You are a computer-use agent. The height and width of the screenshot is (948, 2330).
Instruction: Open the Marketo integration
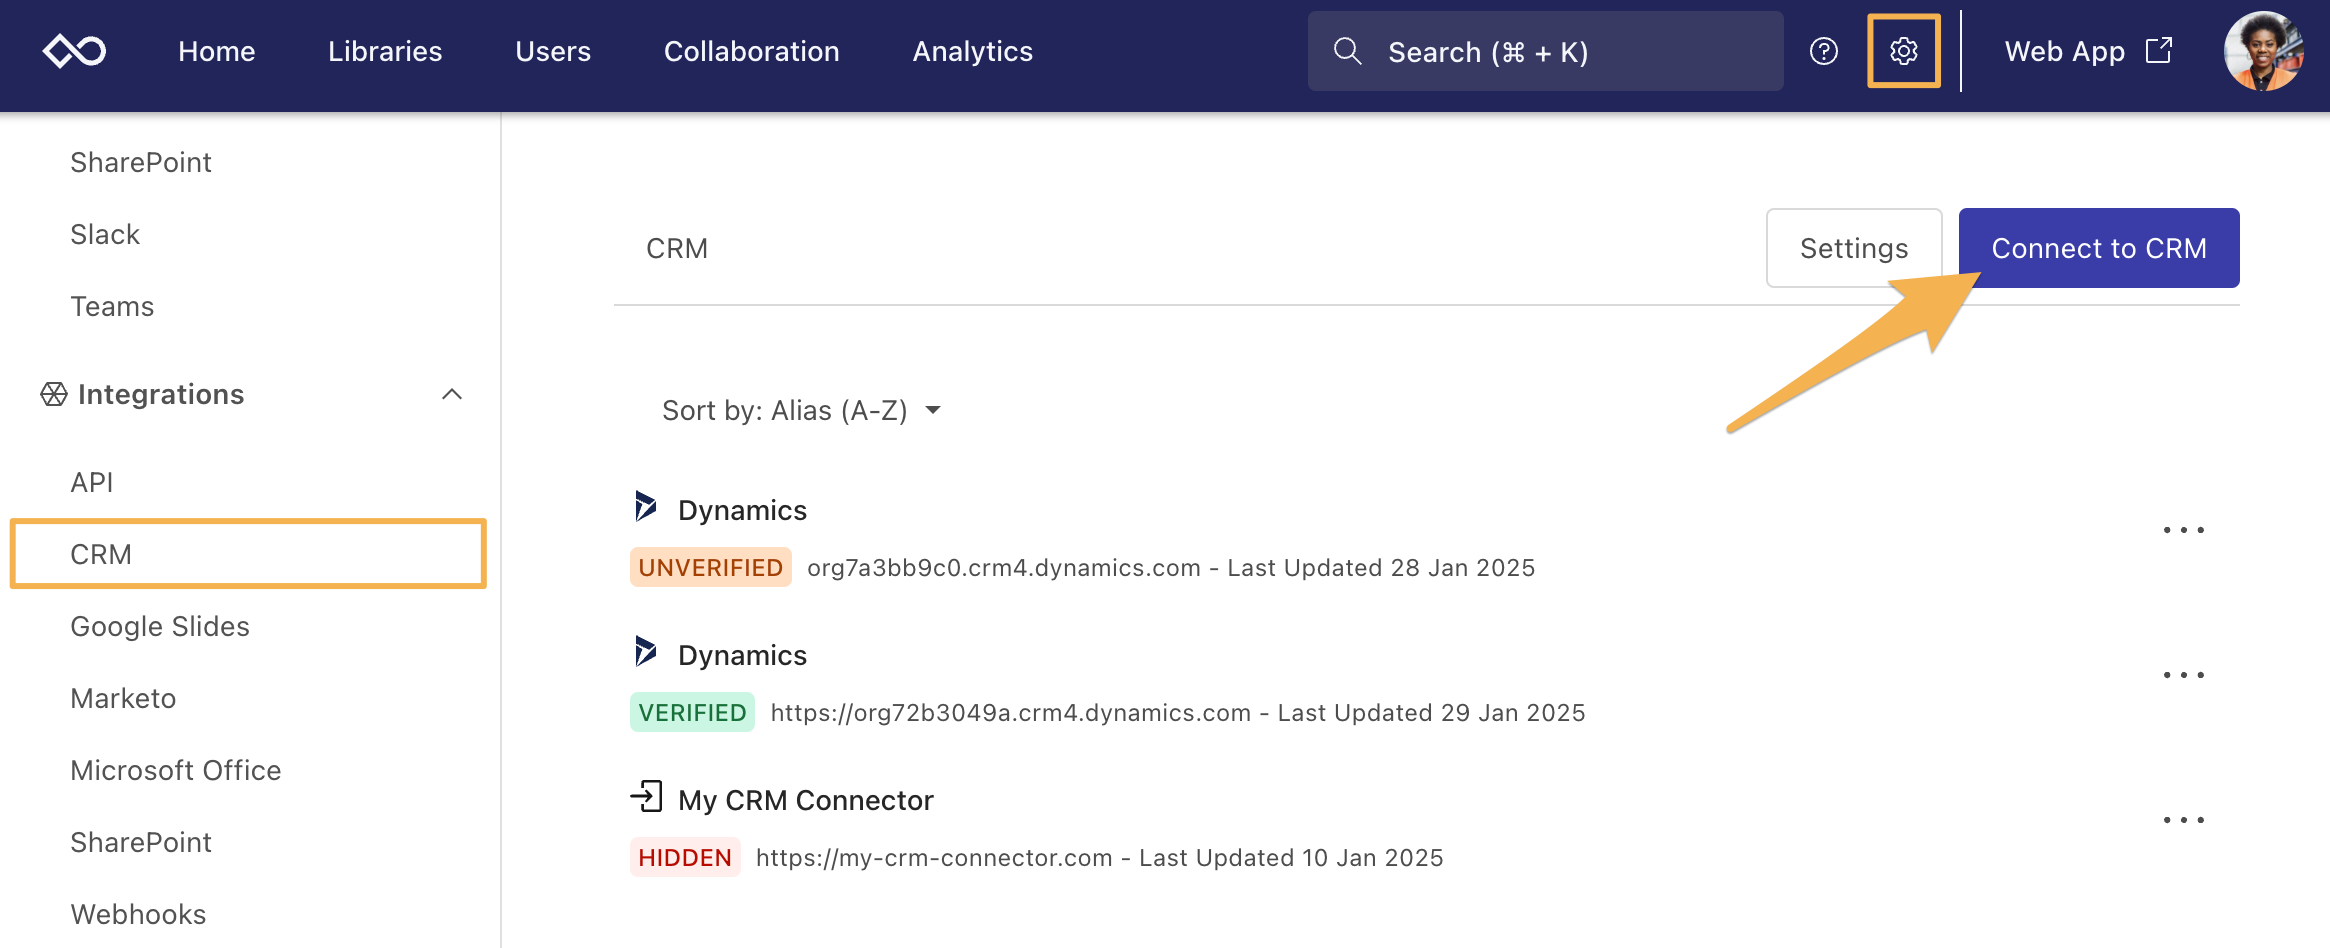click(123, 698)
